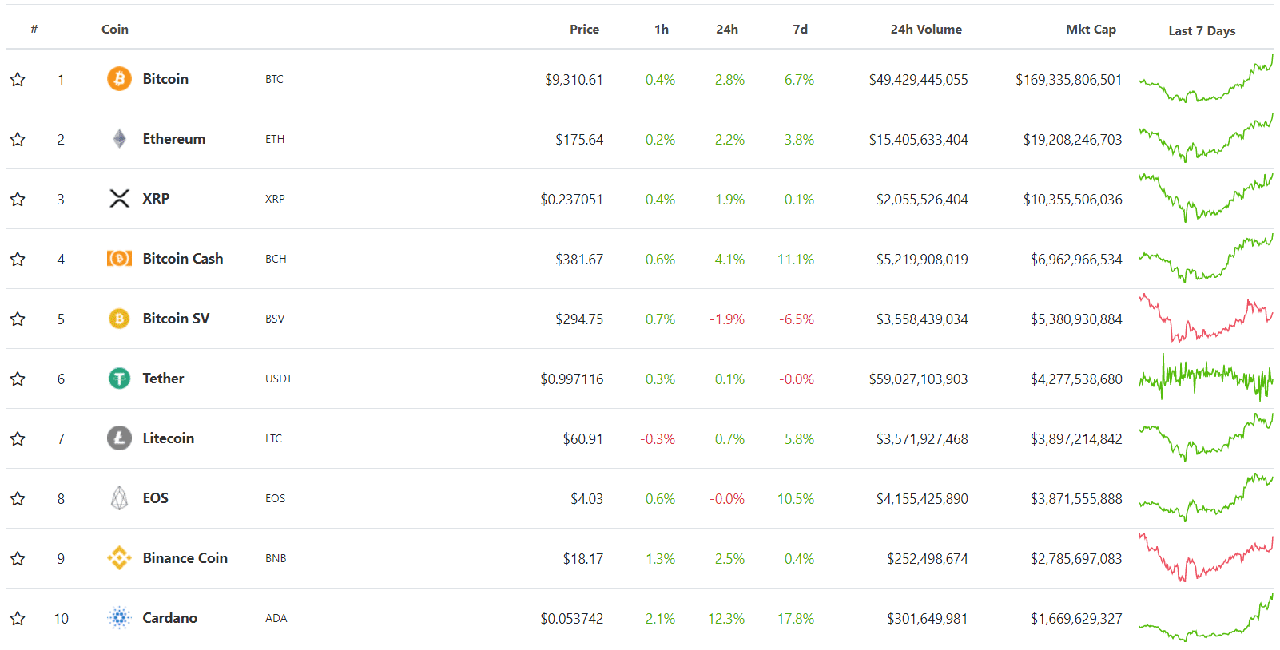The width and height of the screenshot is (1280, 650).
Task: Click the Ethereum logo icon
Action: click(x=119, y=139)
